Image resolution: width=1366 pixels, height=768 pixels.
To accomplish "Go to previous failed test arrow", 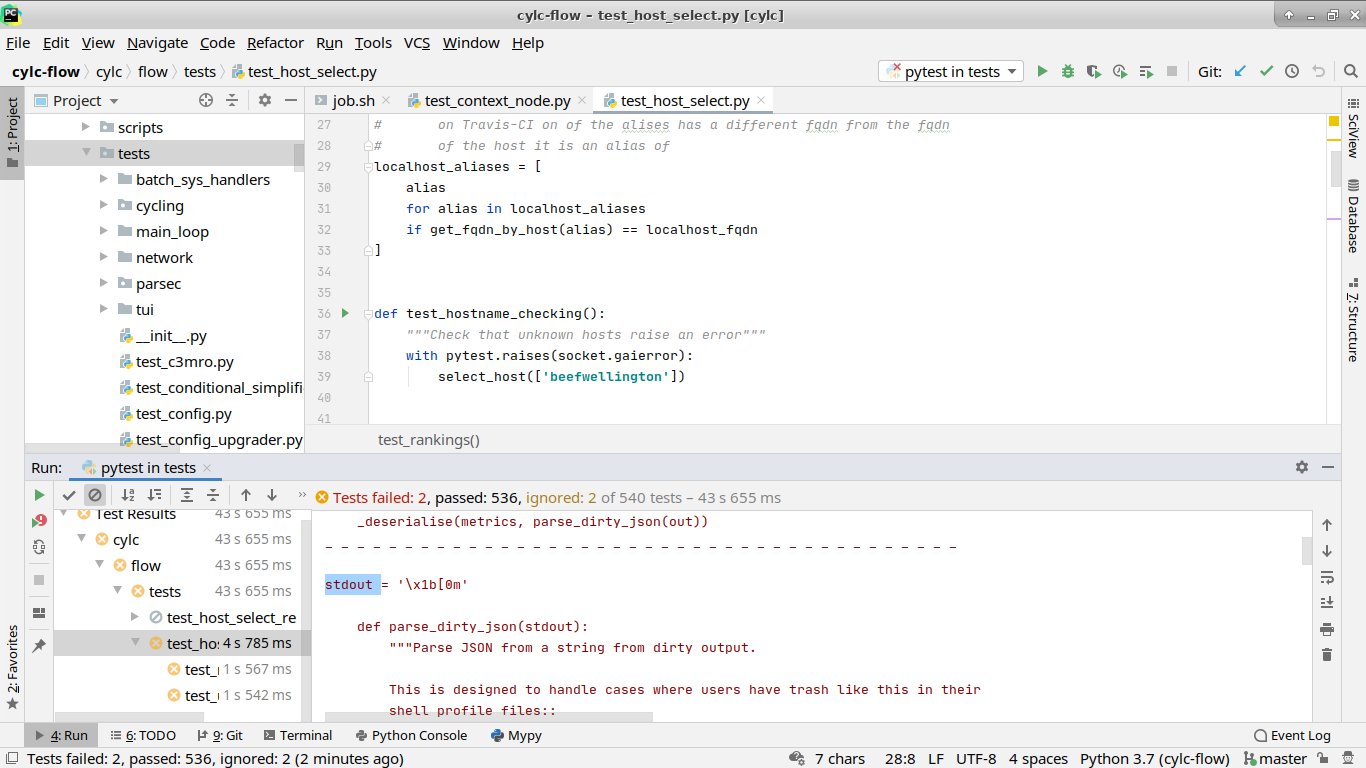I will (246, 495).
